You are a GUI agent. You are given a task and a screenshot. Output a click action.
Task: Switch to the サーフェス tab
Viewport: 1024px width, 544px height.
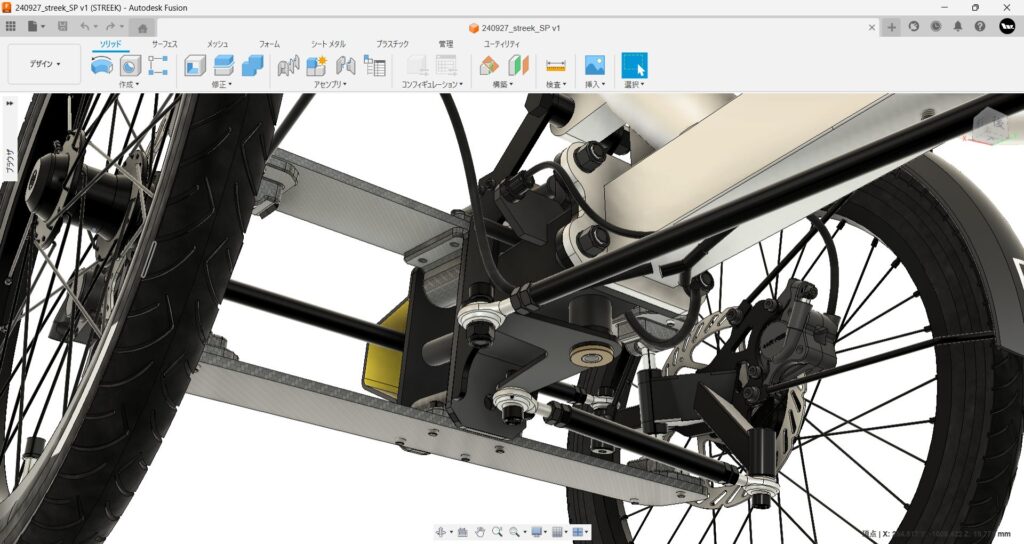pyautogui.click(x=165, y=44)
